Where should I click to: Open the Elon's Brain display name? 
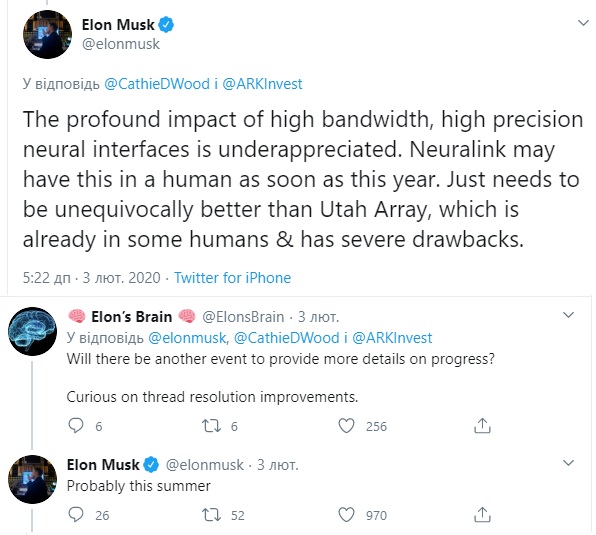[132, 317]
